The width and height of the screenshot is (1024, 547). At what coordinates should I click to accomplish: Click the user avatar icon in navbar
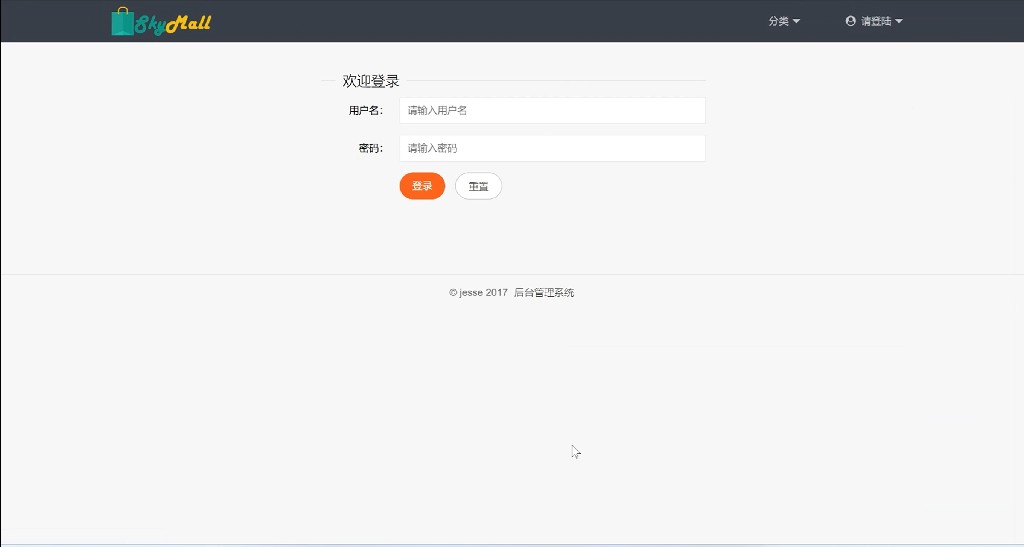point(850,21)
